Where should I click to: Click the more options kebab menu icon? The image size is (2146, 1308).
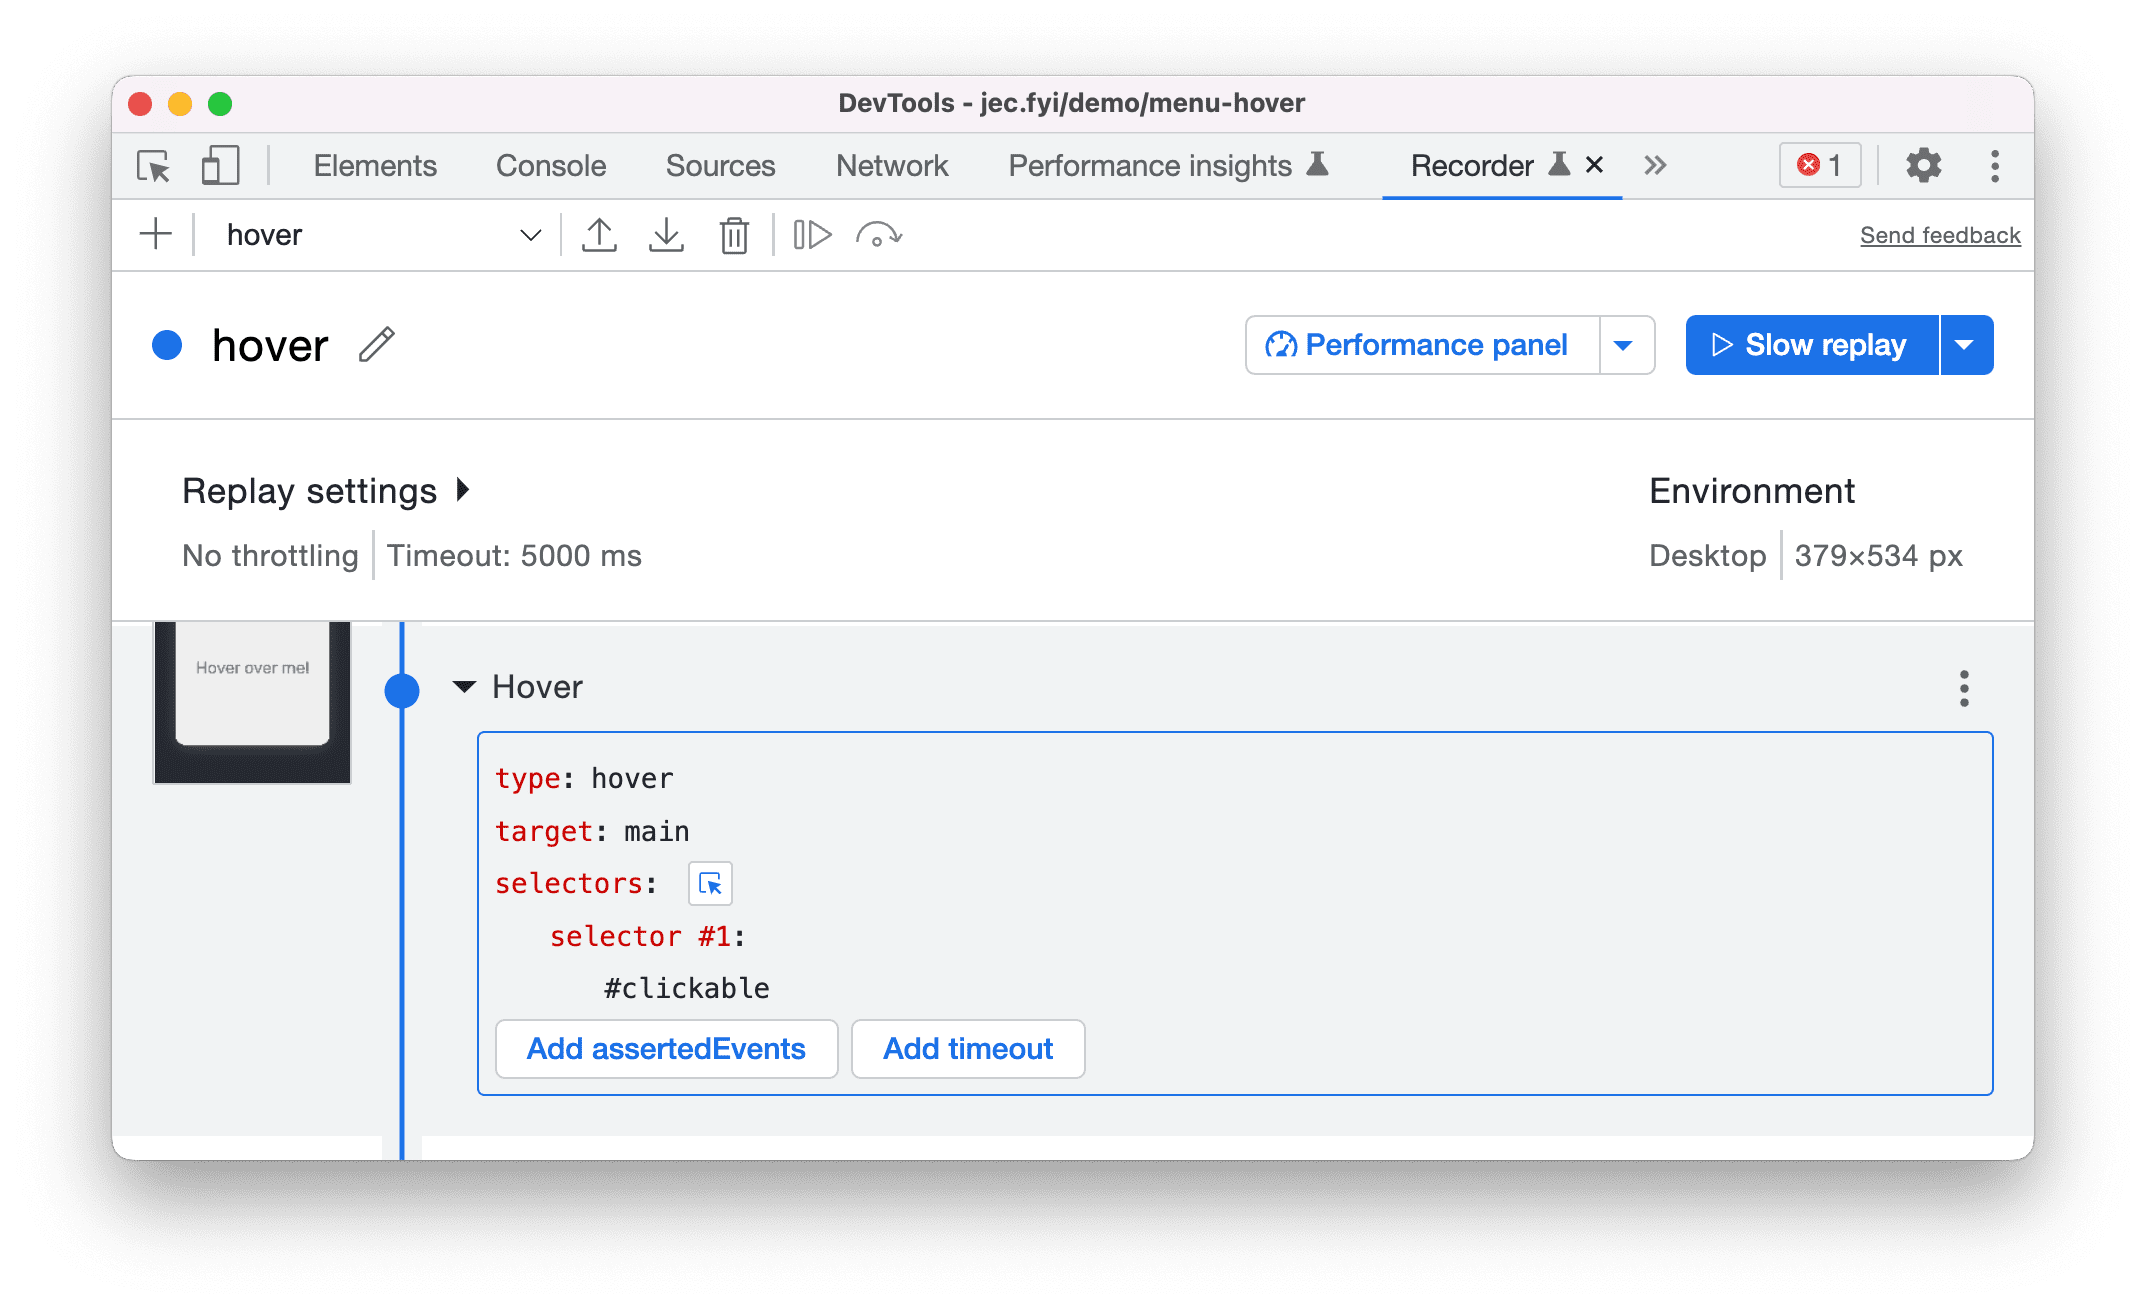pyautogui.click(x=1964, y=689)
